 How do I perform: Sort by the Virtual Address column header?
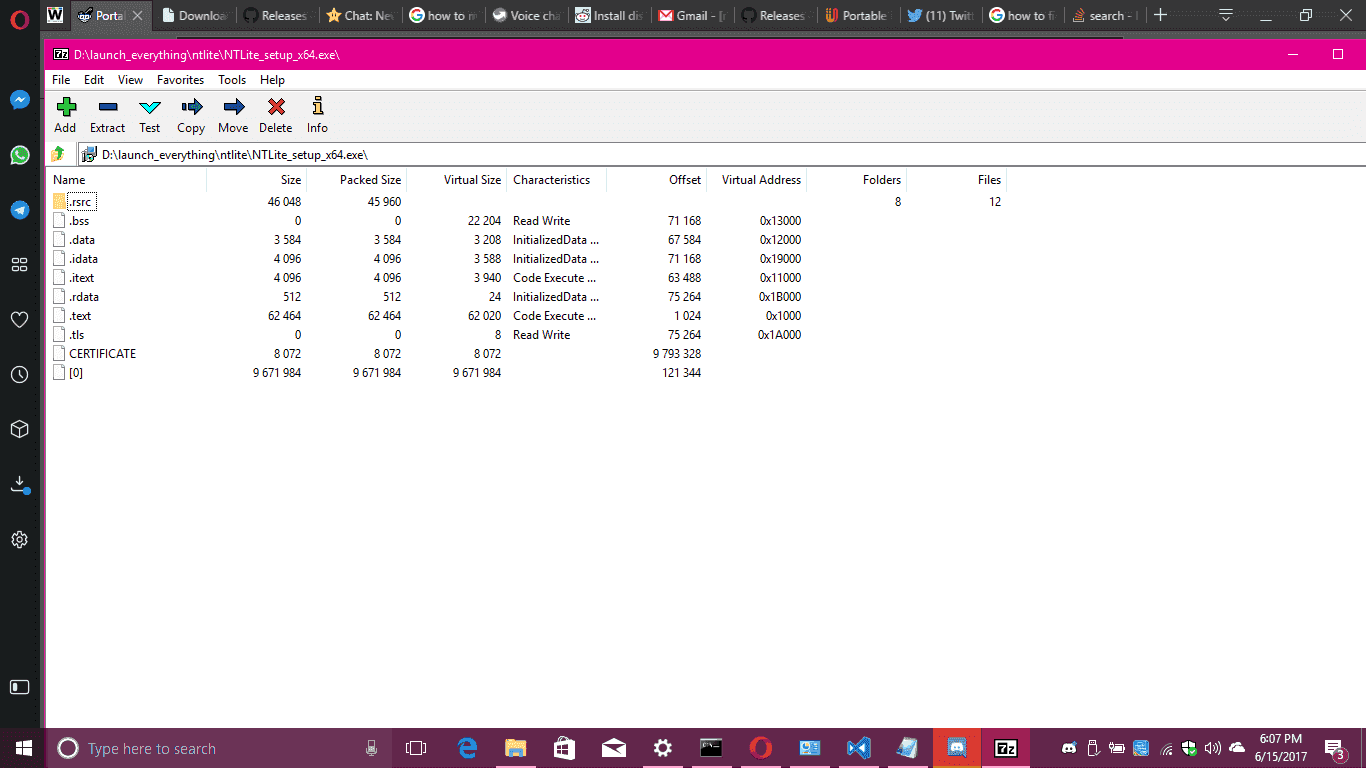(756, 180)
